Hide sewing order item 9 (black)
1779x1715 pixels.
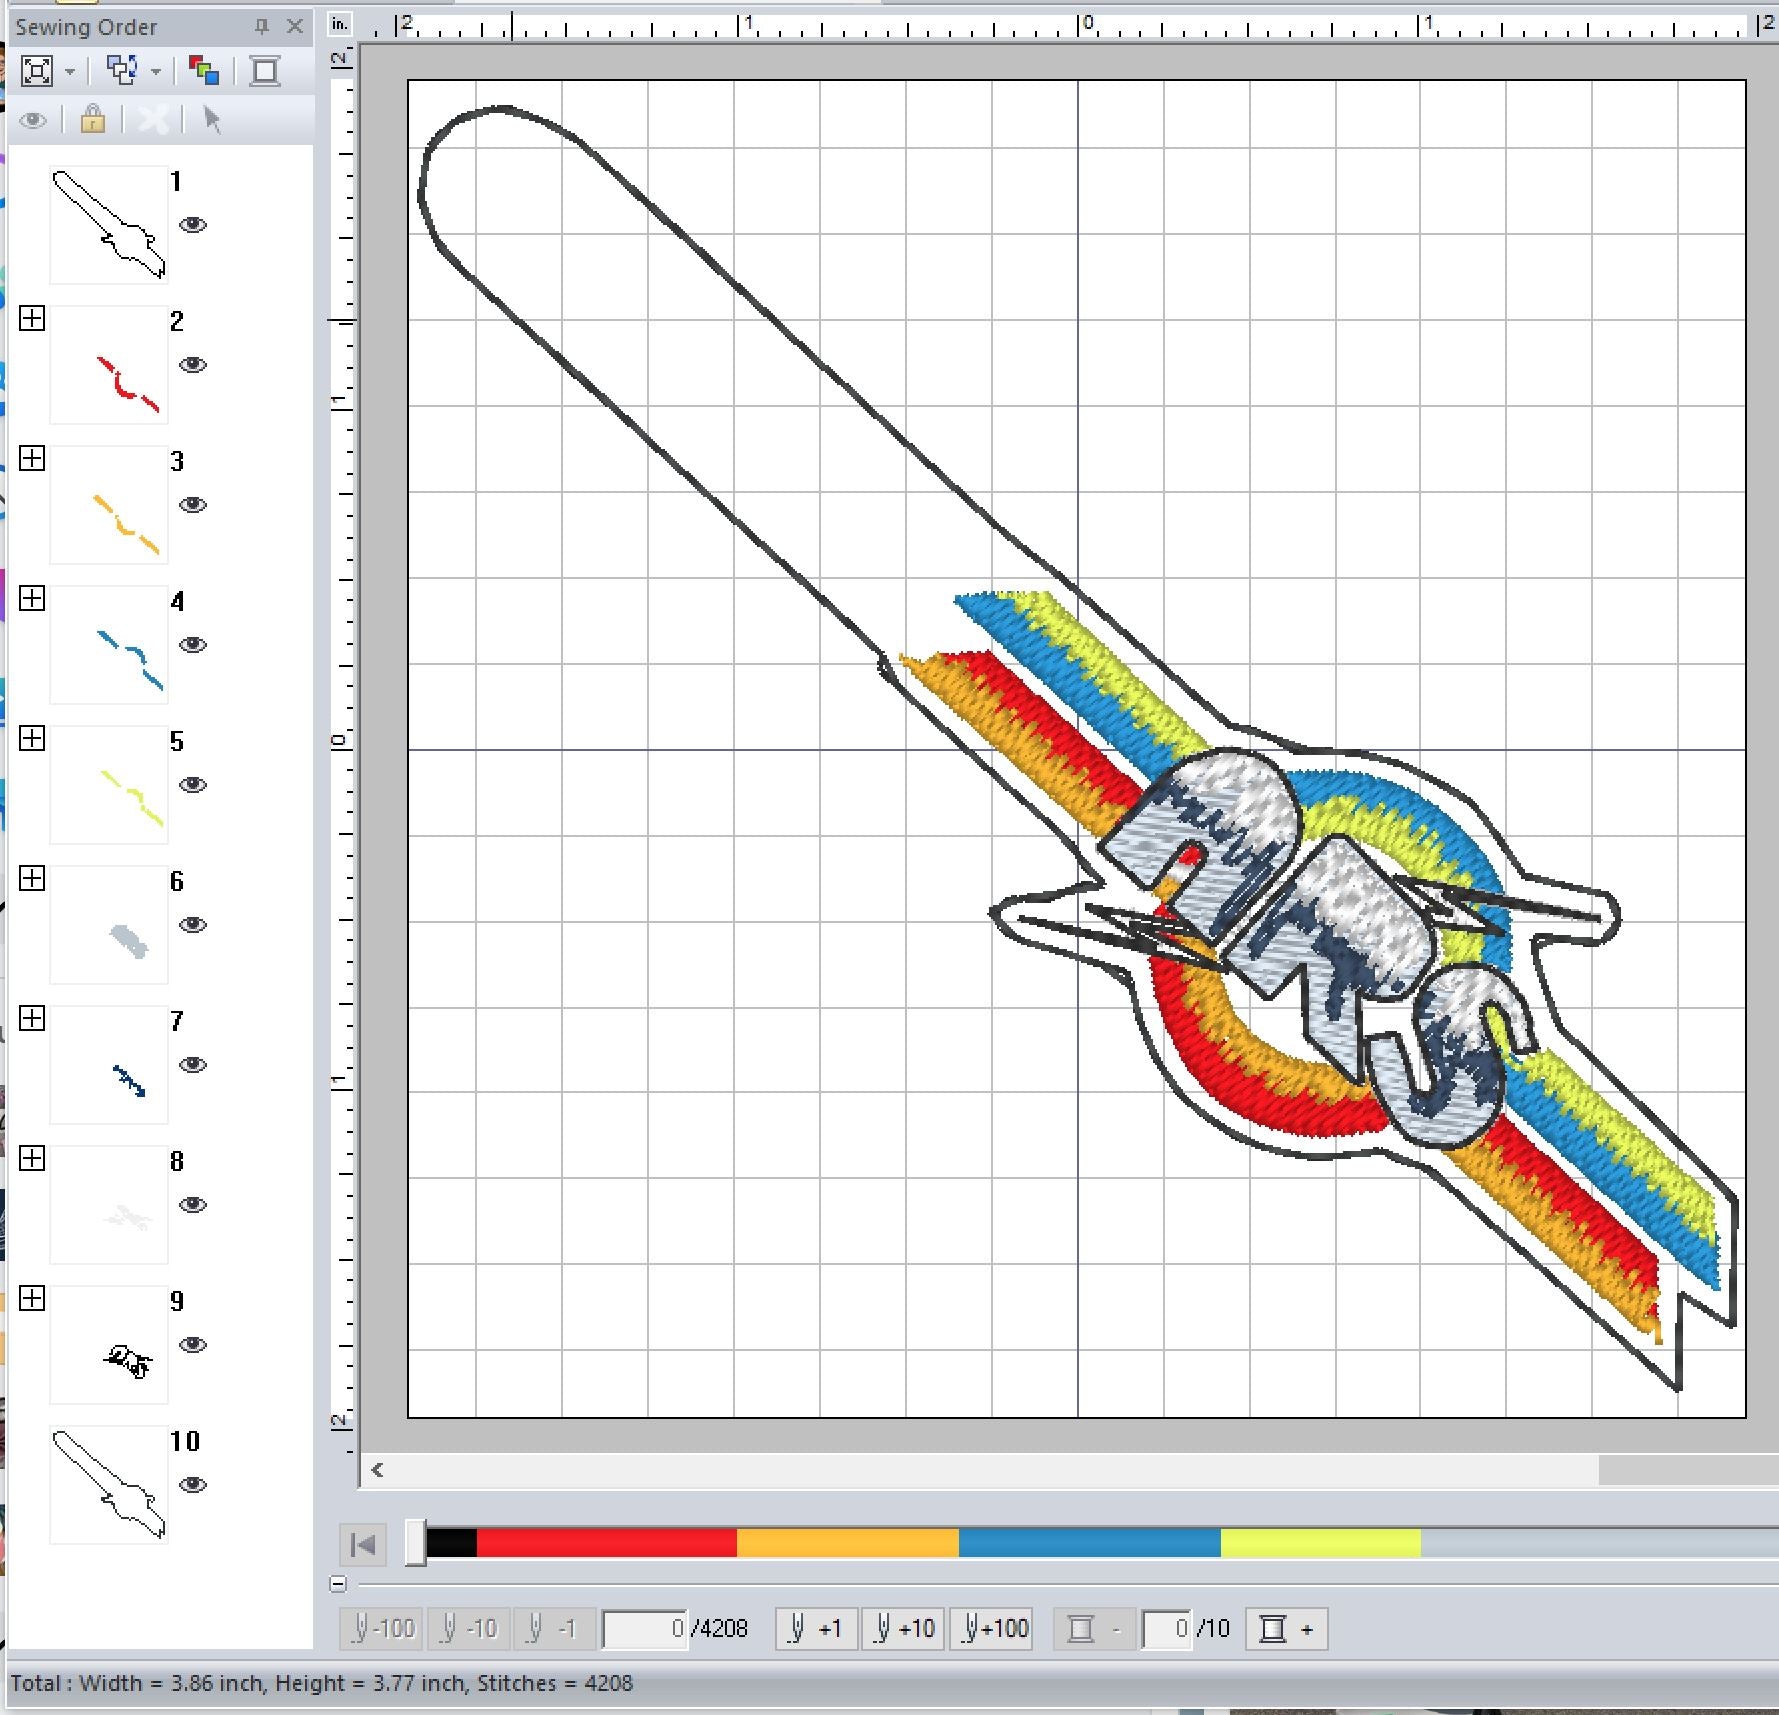click(193, 1345)
